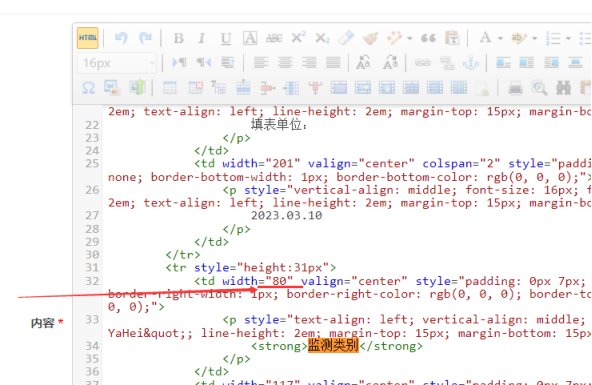The image size is (592, 385).
Task: Click the blockquote quotation marks icon
Action: tap(428, 38)
